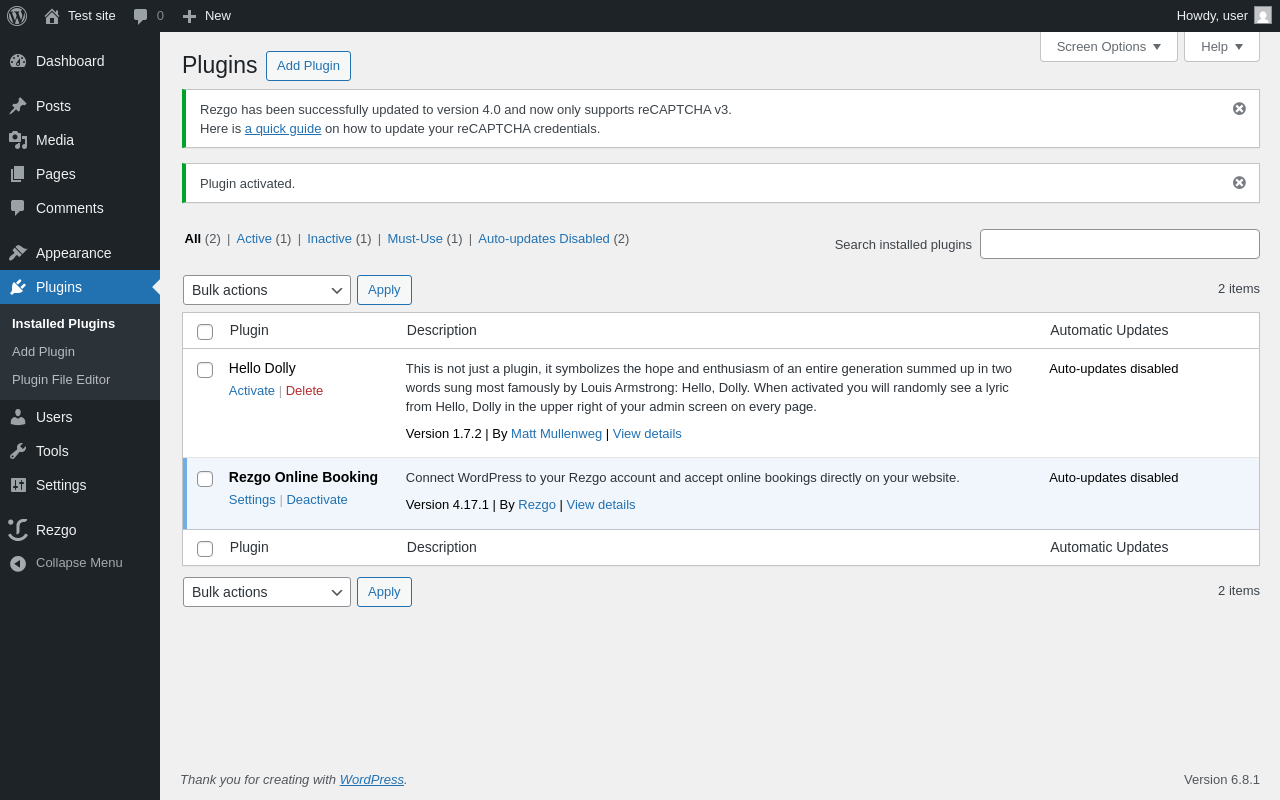Viewport: 1280px width, 800px height.
Task: Click the Tools wrench icon
Action: click(18, 451)
